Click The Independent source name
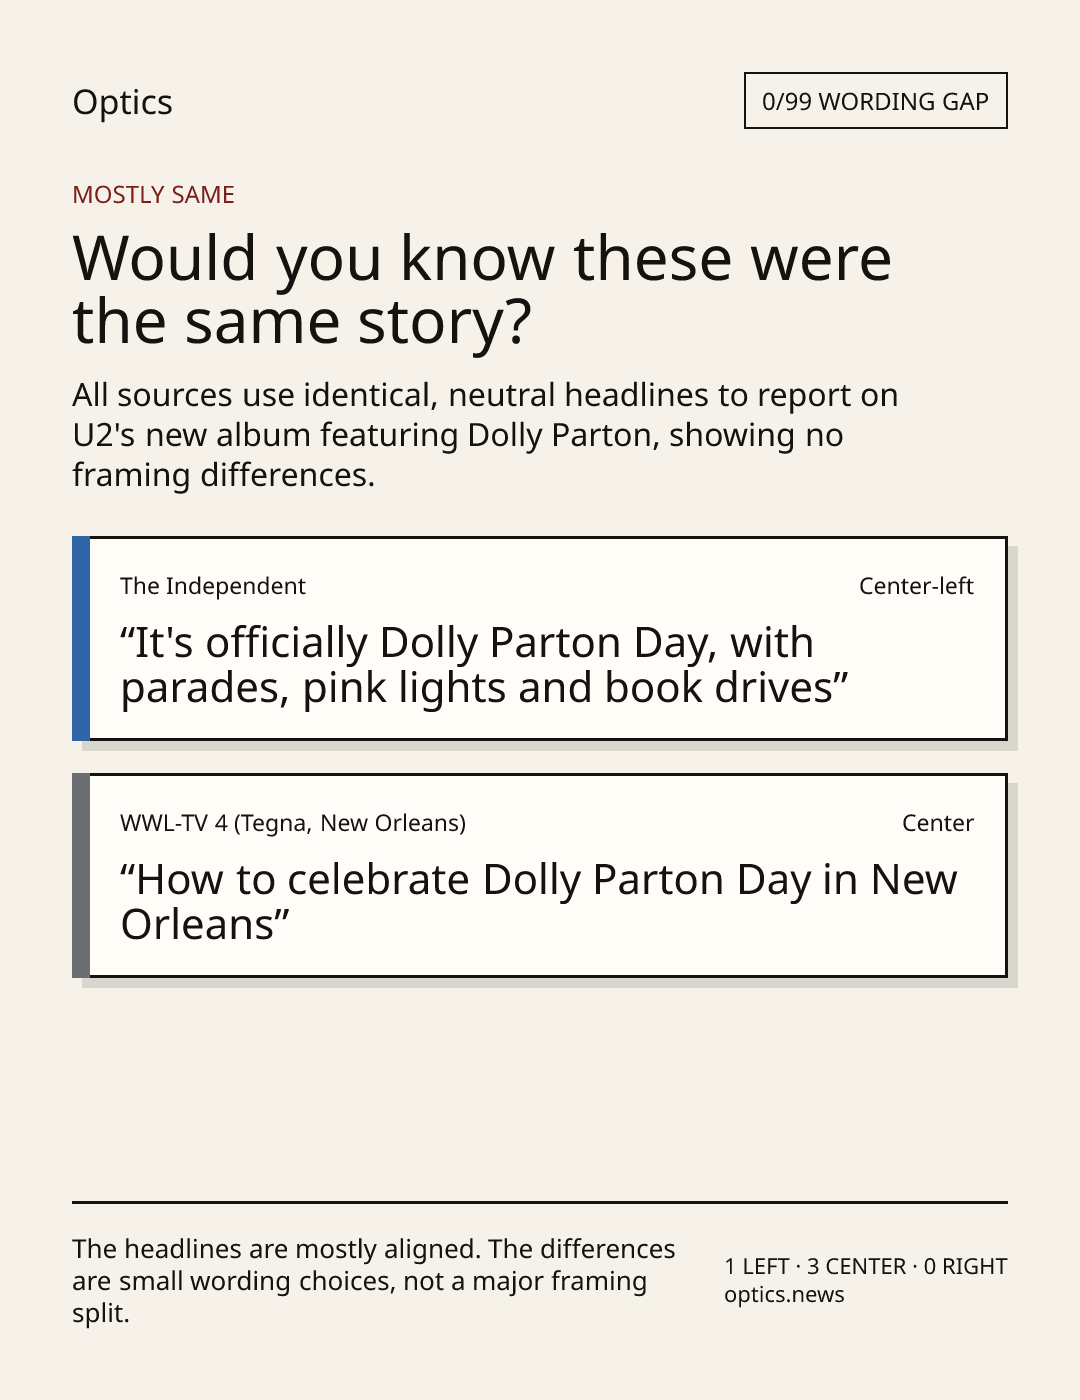Image resolution: width=1080 pixels, height=1400 pixels. (x=213, y=586)
